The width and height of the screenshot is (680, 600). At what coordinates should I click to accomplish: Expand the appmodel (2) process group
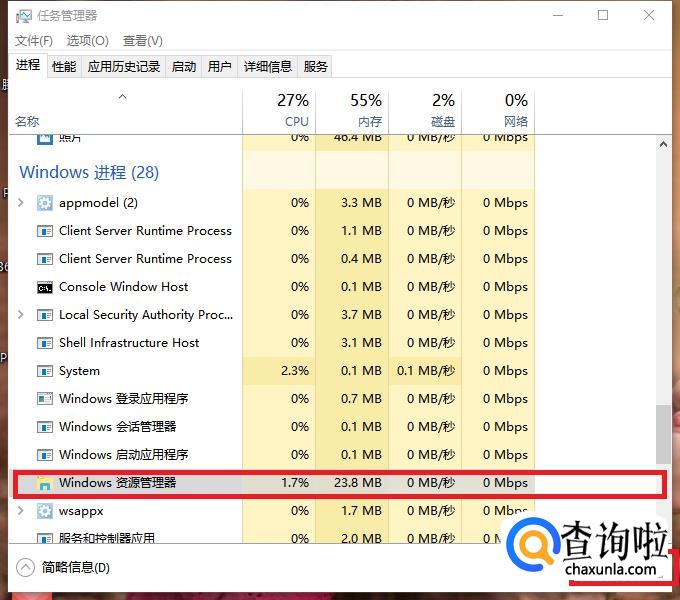click(x=20, y=202)
